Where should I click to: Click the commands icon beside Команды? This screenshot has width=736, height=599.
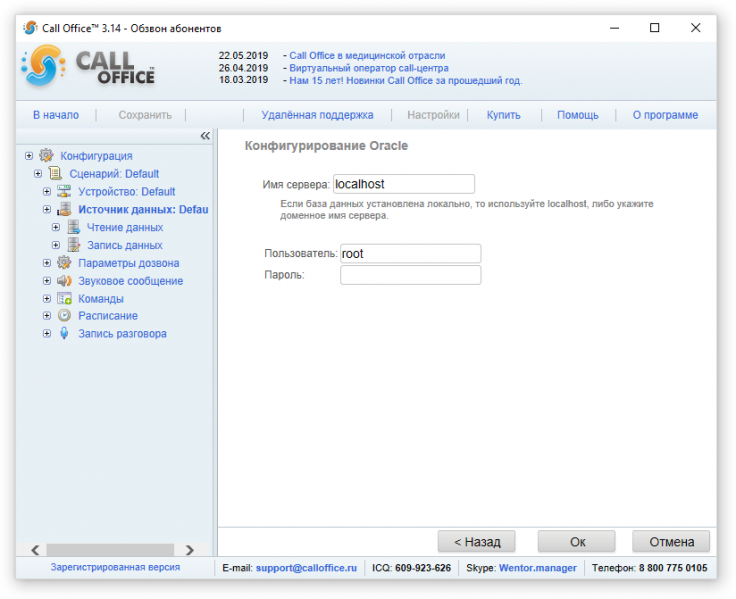[x=64, y=298]
